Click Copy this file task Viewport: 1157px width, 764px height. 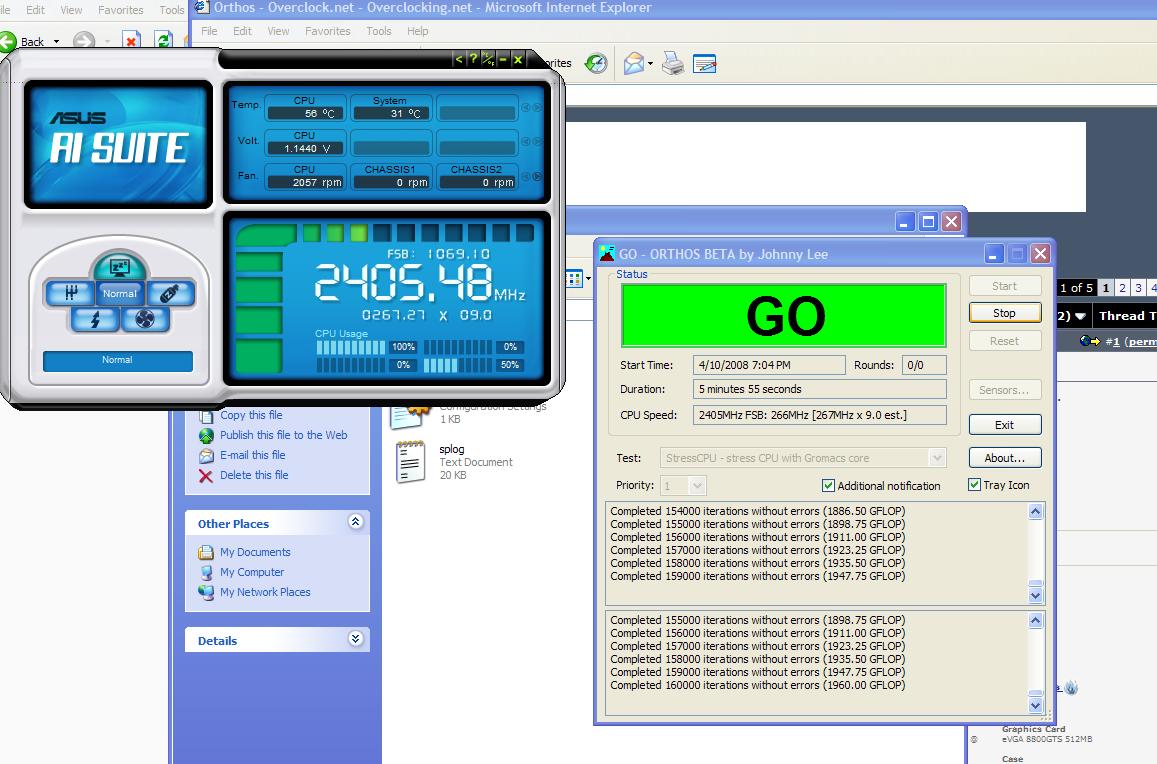coord(251,415)
